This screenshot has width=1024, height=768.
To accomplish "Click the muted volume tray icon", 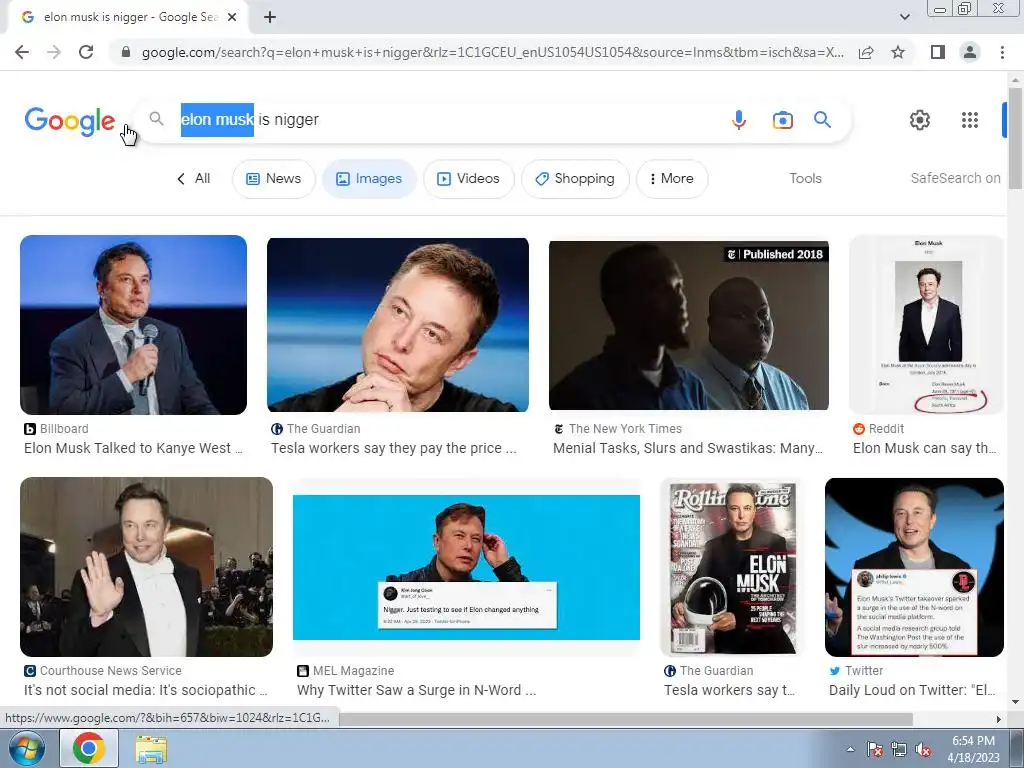I will click(923, 749).
